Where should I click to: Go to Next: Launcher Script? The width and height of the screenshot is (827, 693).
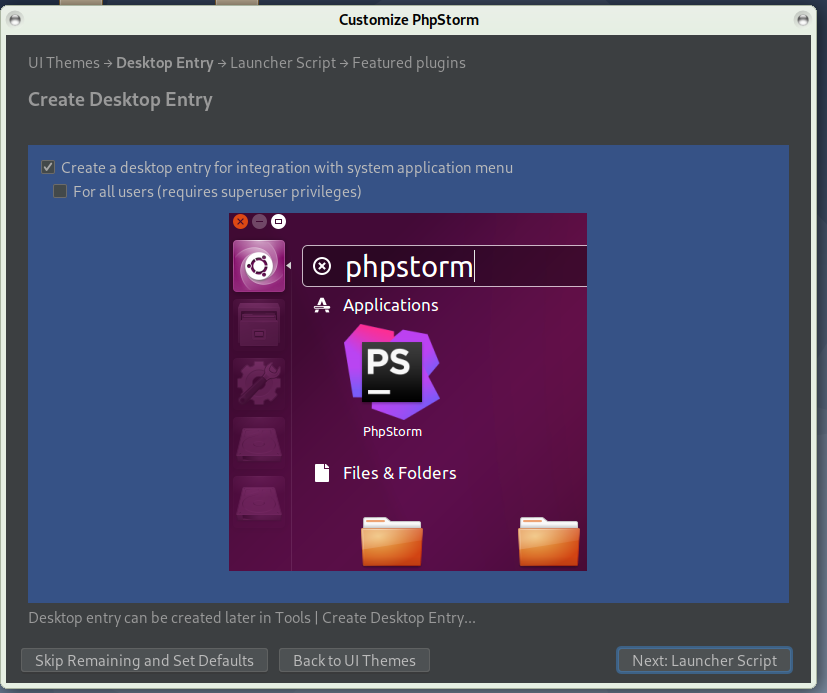[704, 660]
